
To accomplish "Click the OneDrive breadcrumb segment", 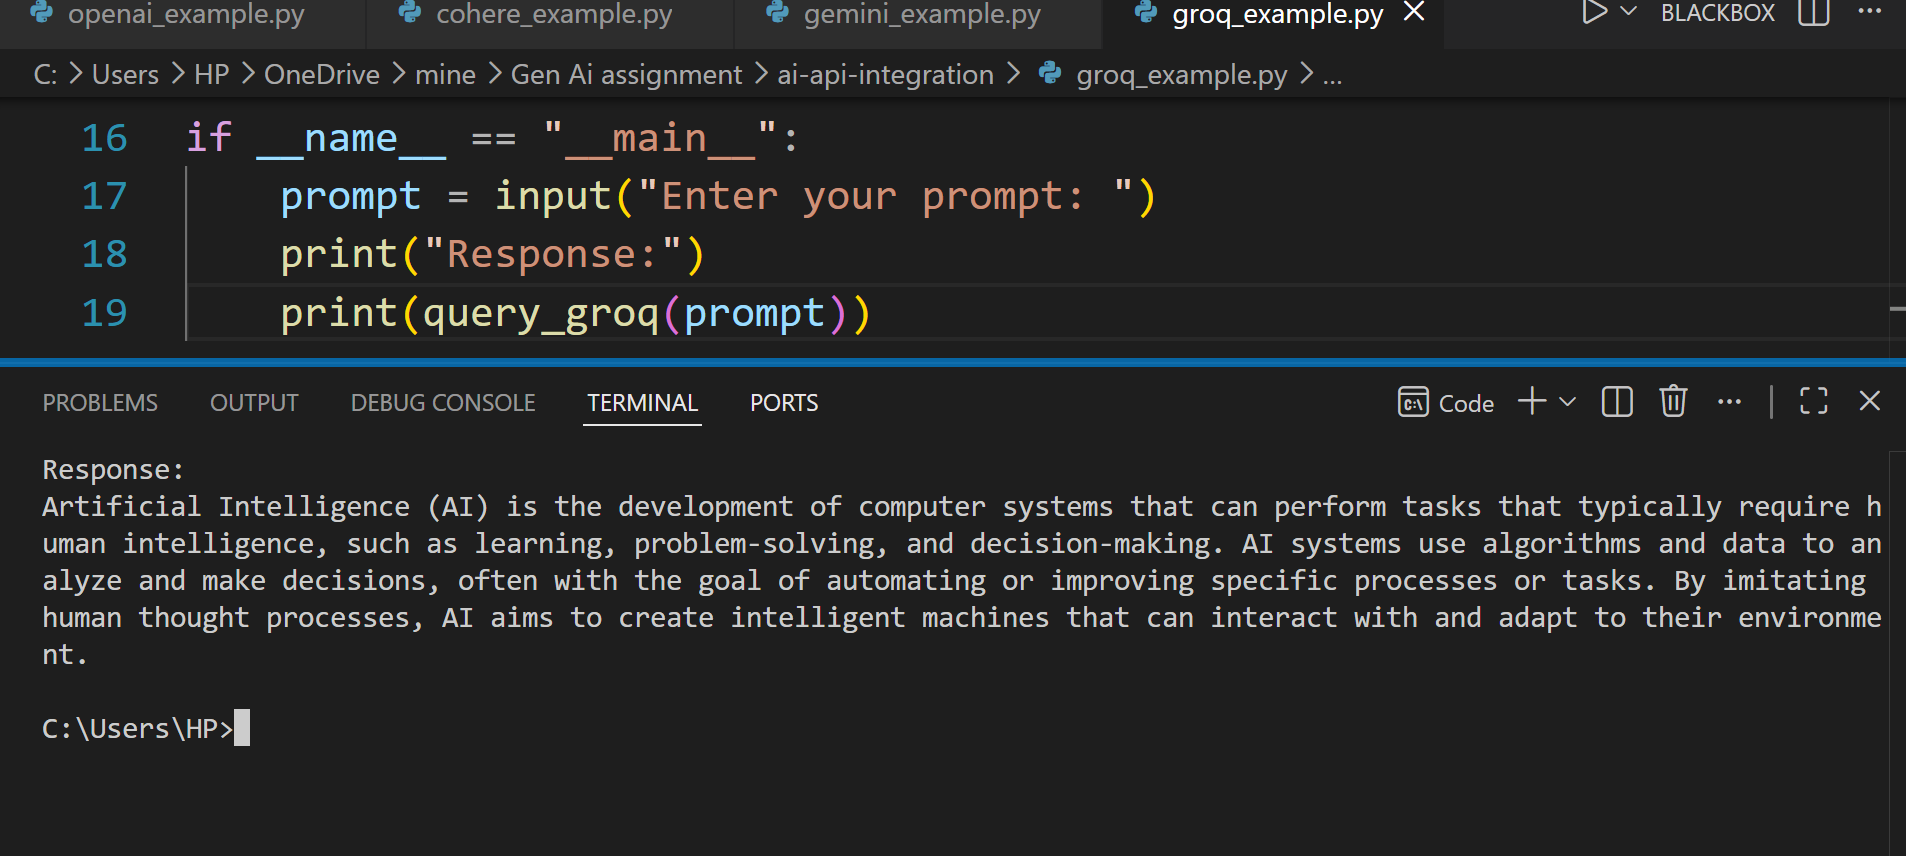I will click(x=322, y=75).
